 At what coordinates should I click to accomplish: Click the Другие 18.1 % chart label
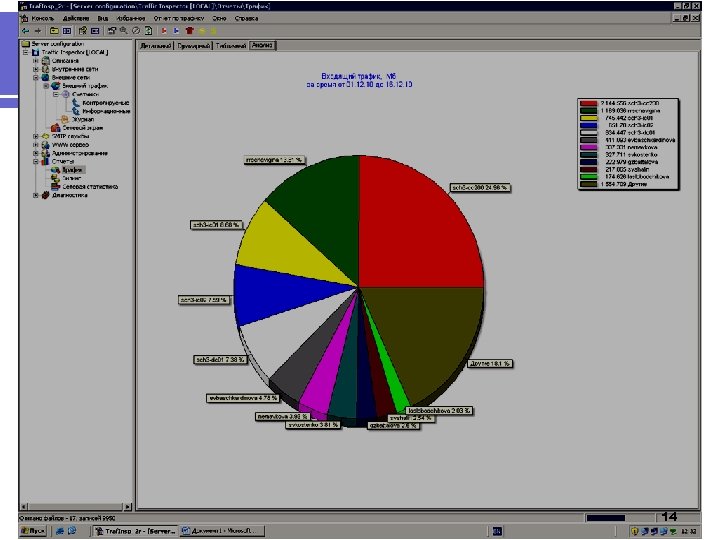pyautogui.click(x=490, y=364)
